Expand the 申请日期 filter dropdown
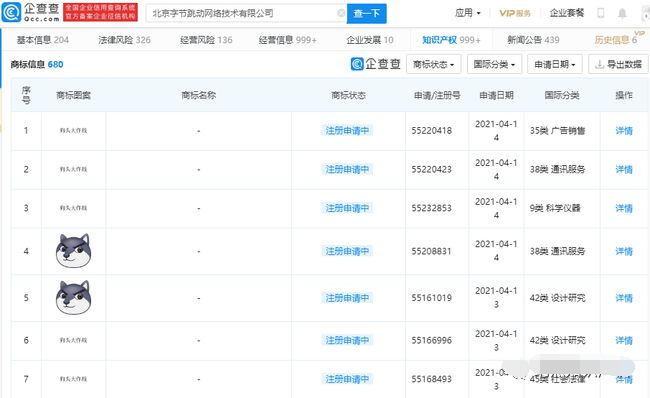 point(555,64)
